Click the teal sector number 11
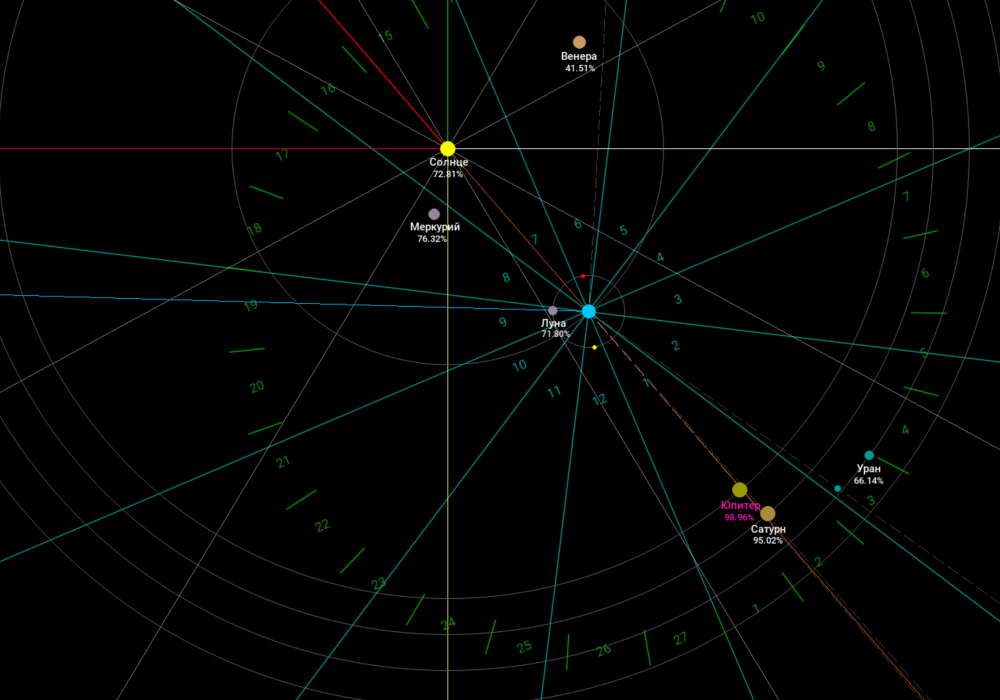The height and width of the screenshot is (700, 1000). [x=554, y=391]
